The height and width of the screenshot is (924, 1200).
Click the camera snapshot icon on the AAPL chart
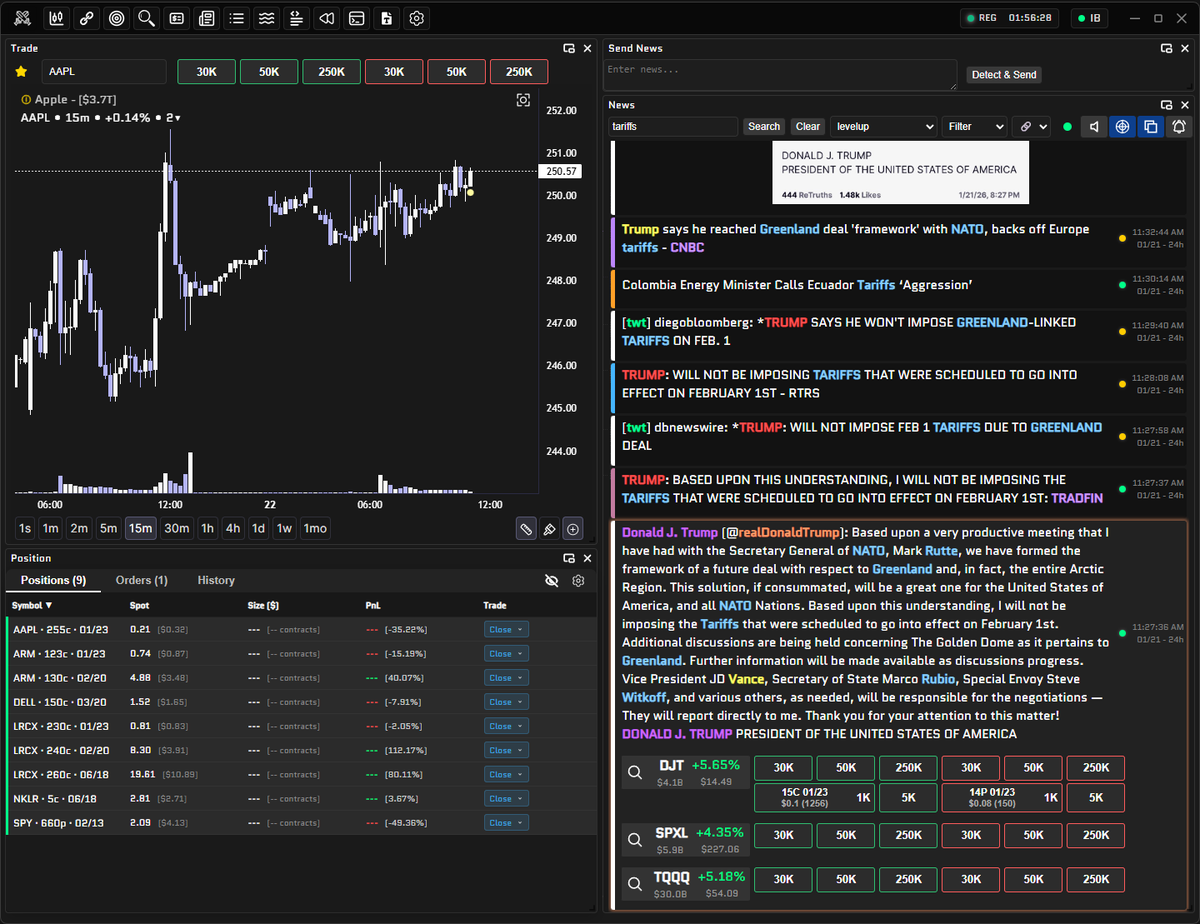[x=523, y=100]
